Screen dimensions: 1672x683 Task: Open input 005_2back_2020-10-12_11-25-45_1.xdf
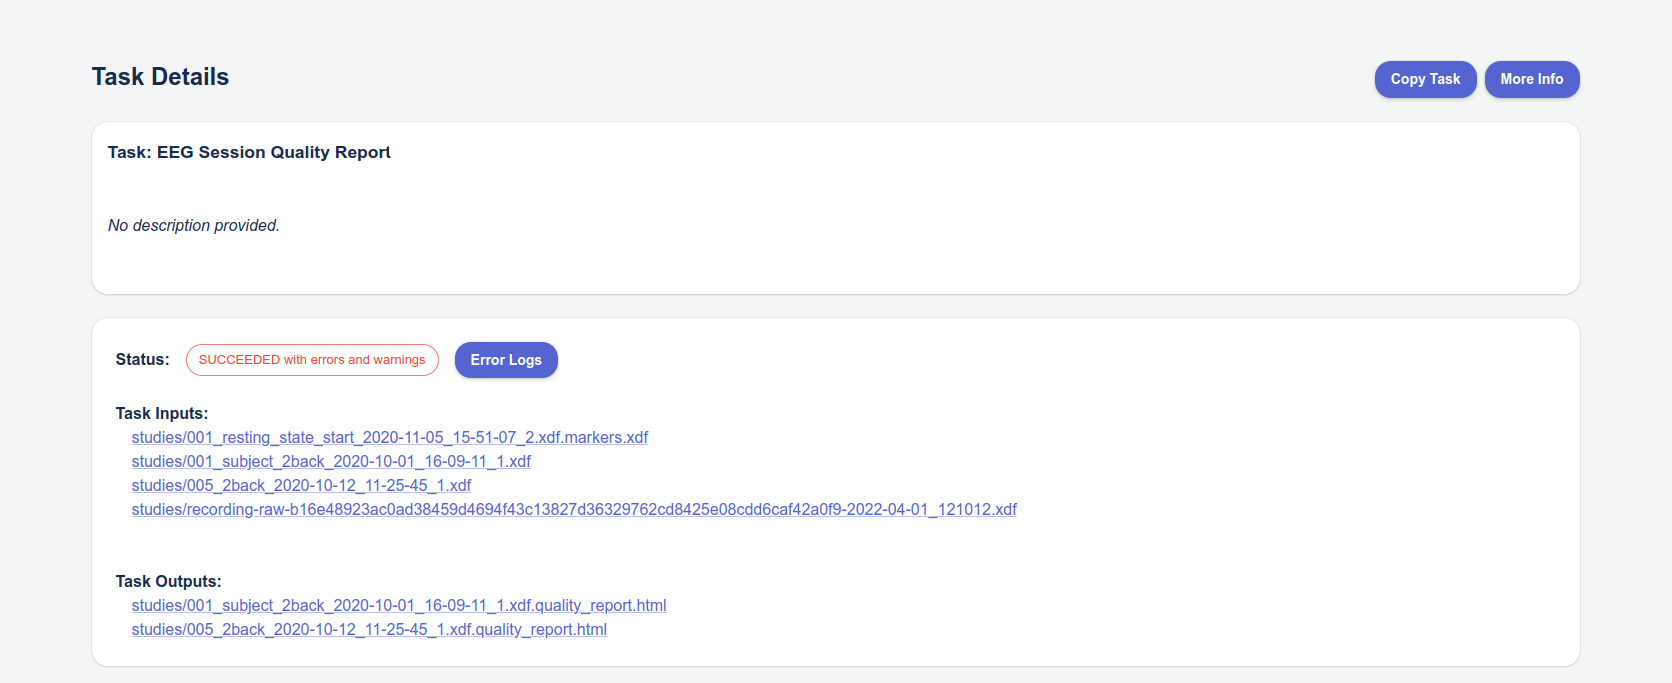(301, 485)
